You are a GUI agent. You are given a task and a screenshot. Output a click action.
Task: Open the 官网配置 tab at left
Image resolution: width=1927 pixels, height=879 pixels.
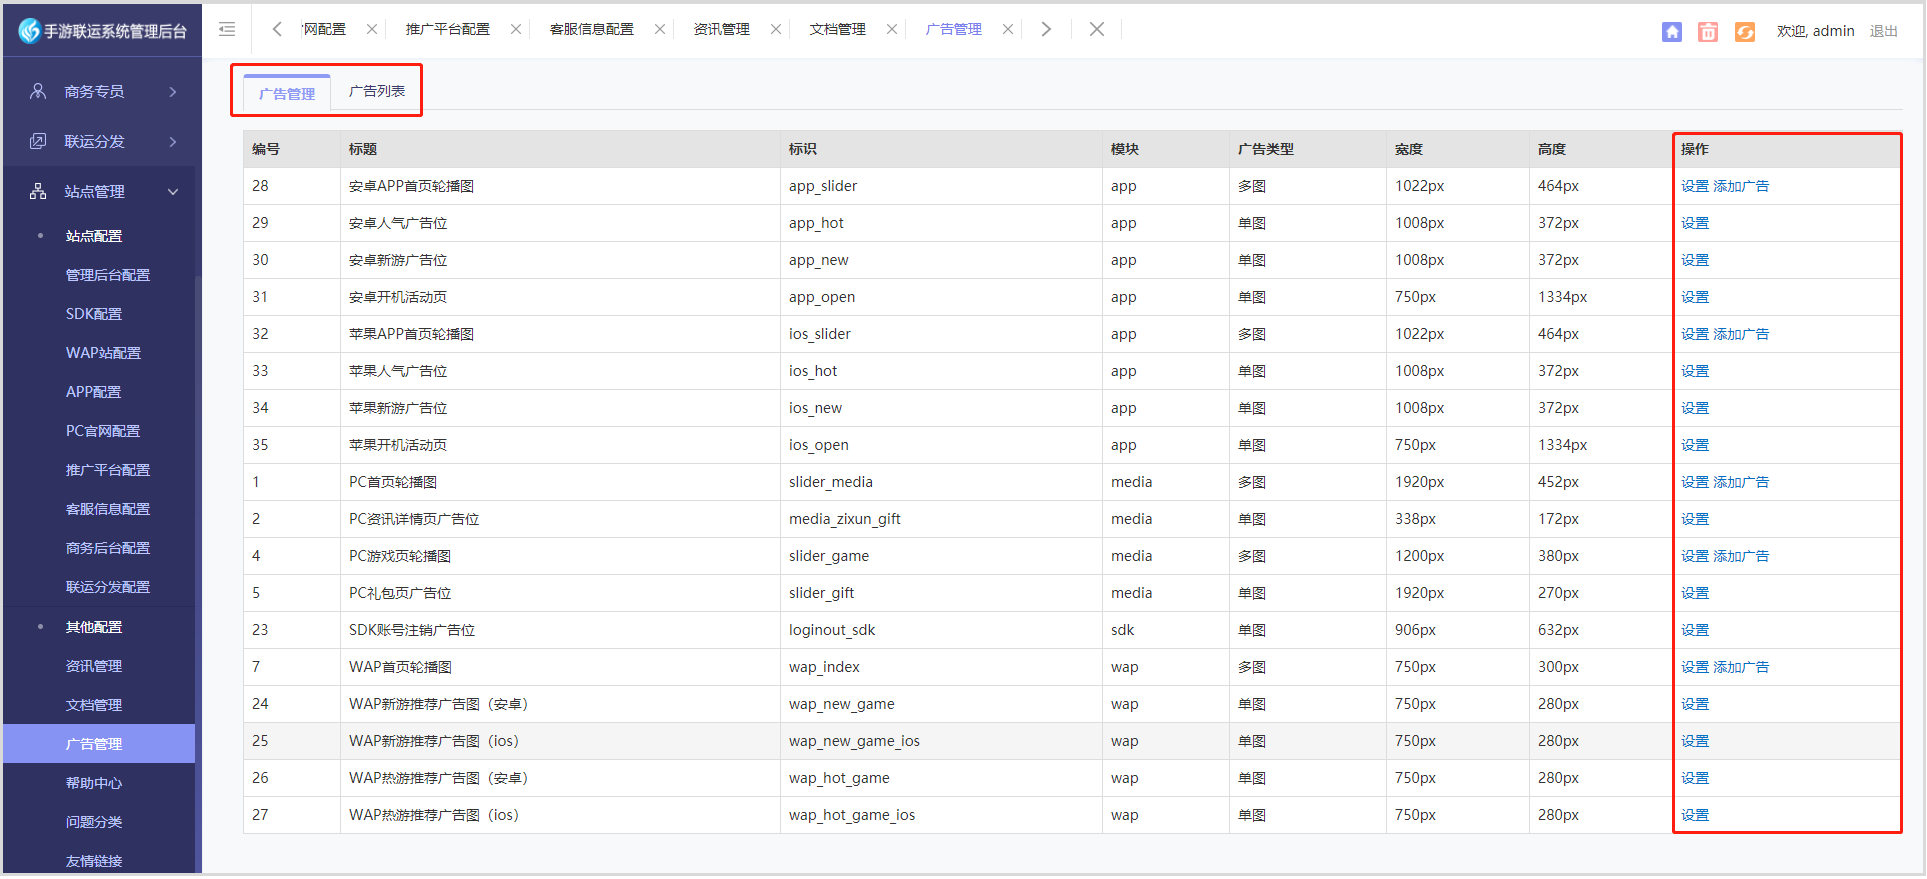click(x=324, y=29)
